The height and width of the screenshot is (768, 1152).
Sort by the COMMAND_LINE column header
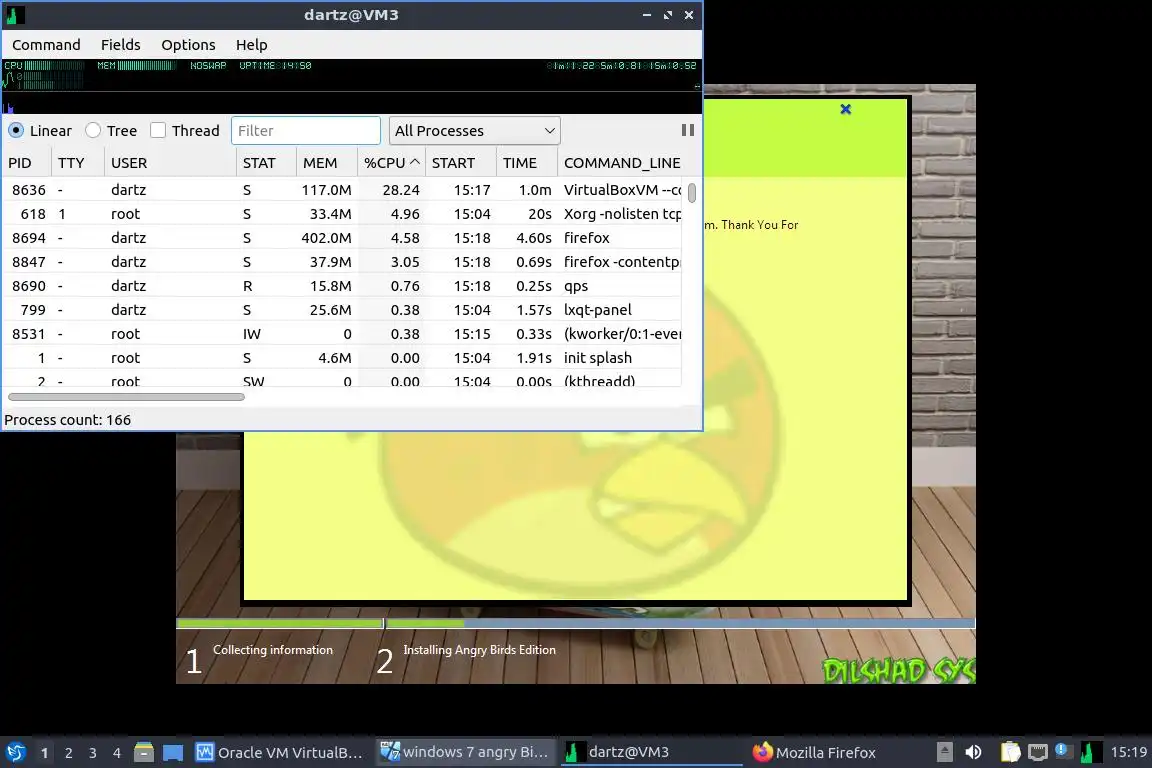click(x=622, y=163)
